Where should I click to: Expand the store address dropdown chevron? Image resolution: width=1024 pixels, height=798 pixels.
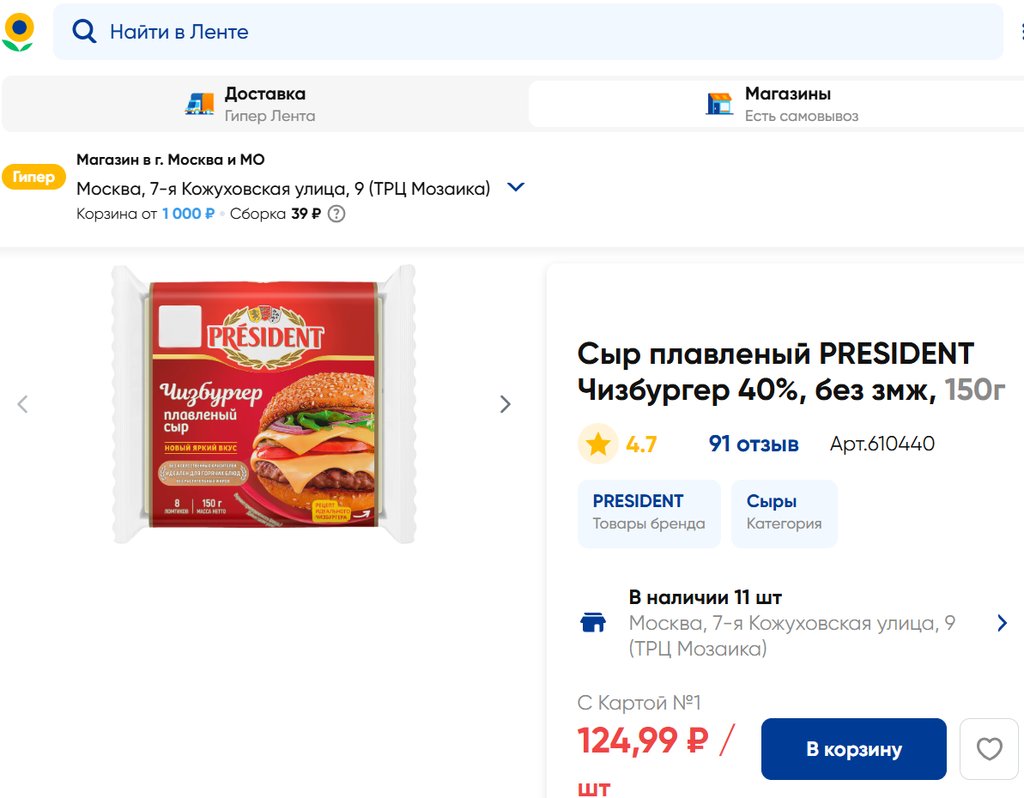(516, 187)
